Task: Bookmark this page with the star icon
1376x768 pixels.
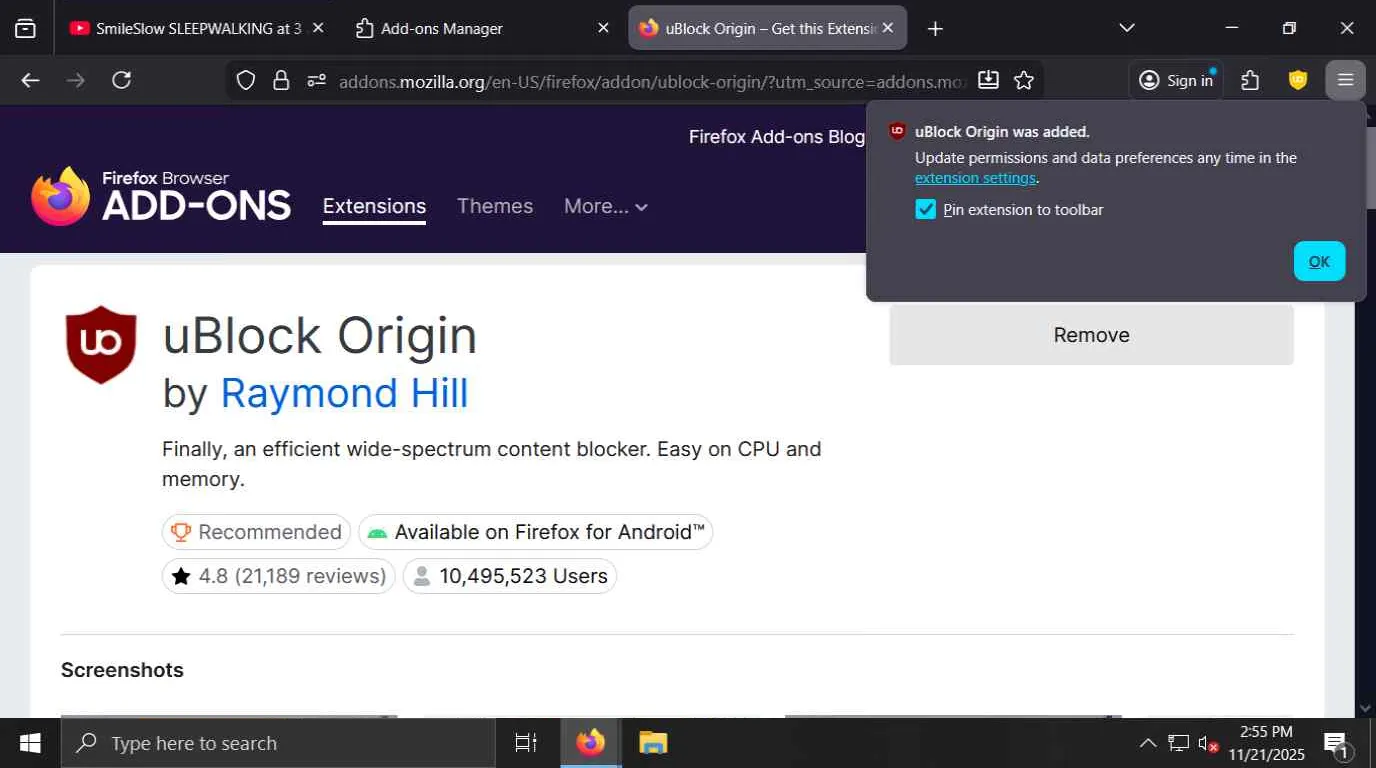Action: tap(1024, 80)
